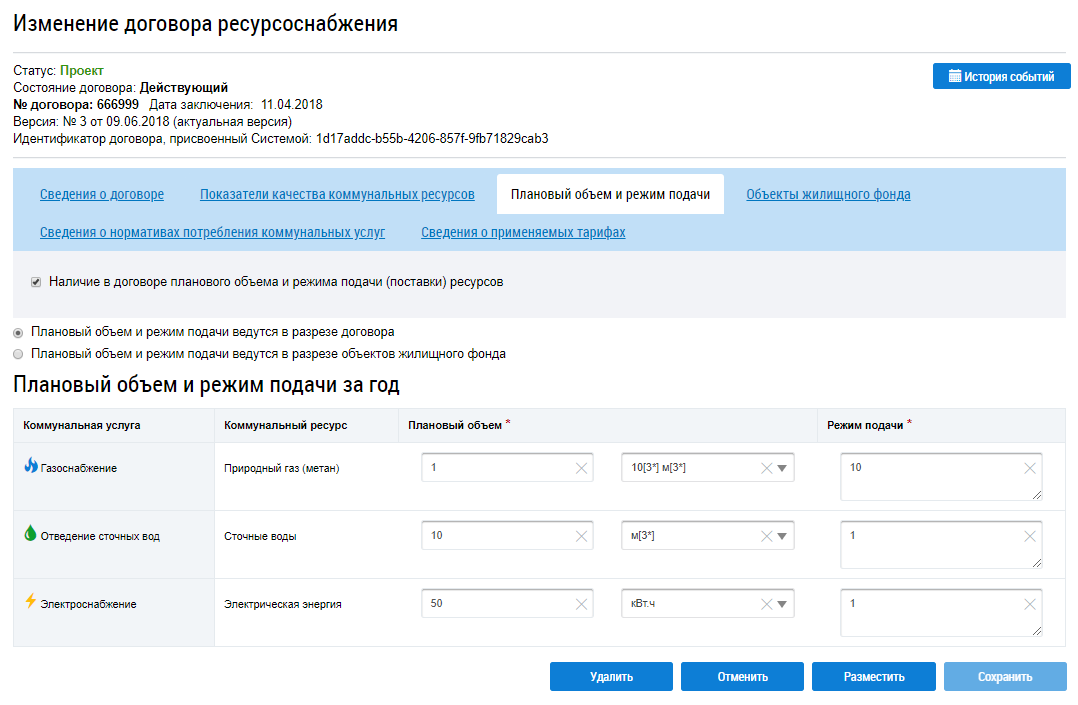Open the gas unit dropdown 10[3*] м[3*]

pos(783,468)
